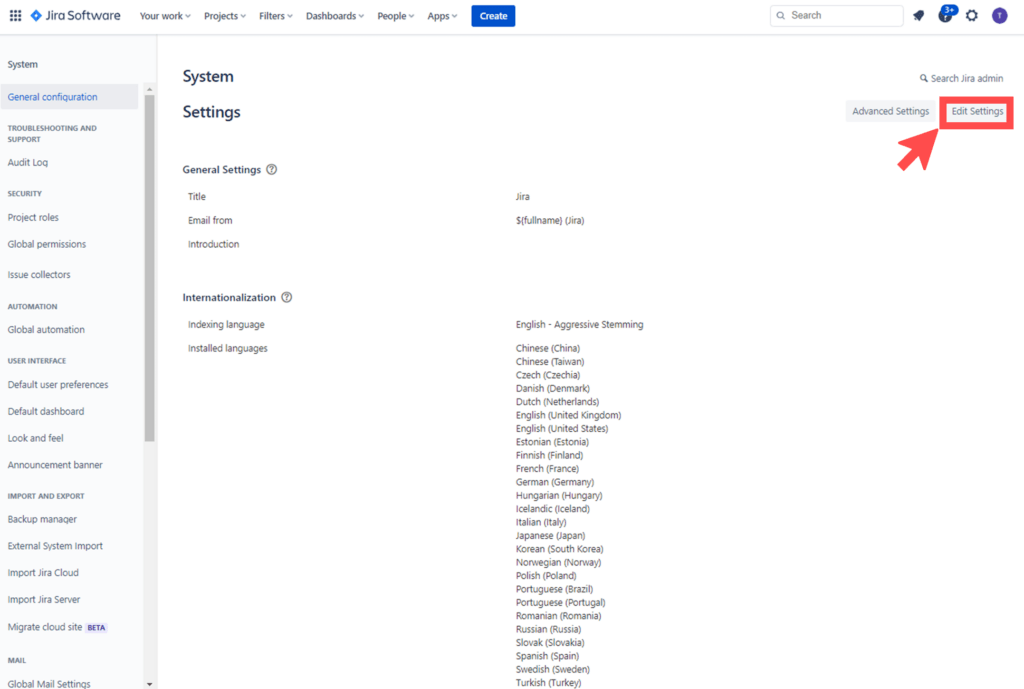This screenshot has width=1024, height=689.
Task: Select Global permissions in sidebar
Action: pyautogui.click(x=47, y=244)
